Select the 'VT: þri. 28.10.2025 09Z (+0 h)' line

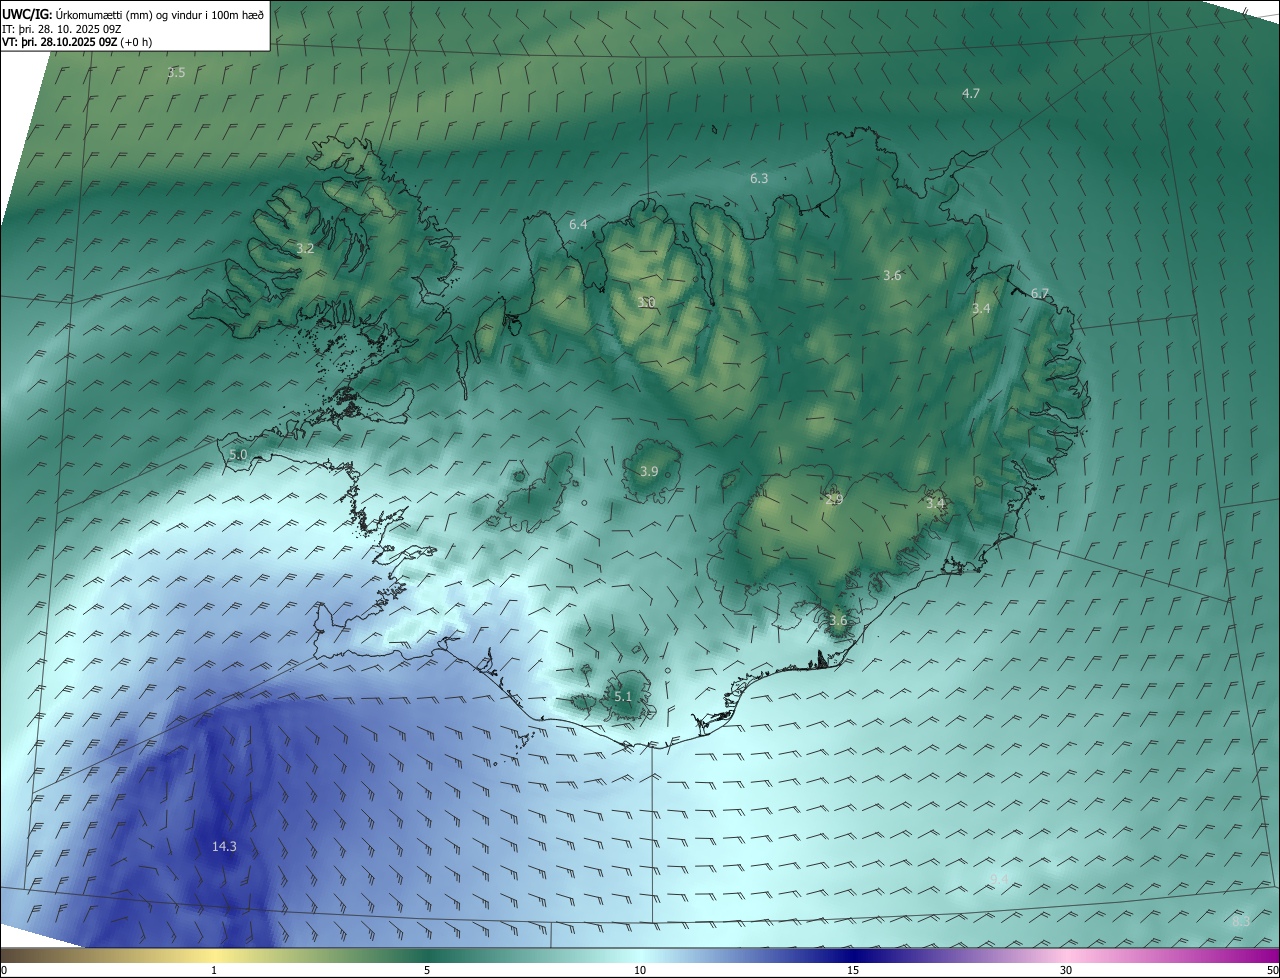click(x=77, y=42)
